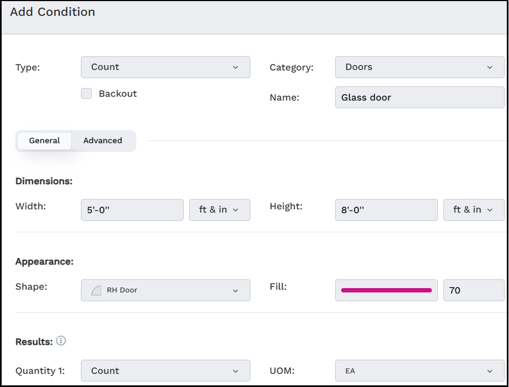
Task: Click the Height input field 8'-0"
Action: pyautogui.click(x=386, y=210)
